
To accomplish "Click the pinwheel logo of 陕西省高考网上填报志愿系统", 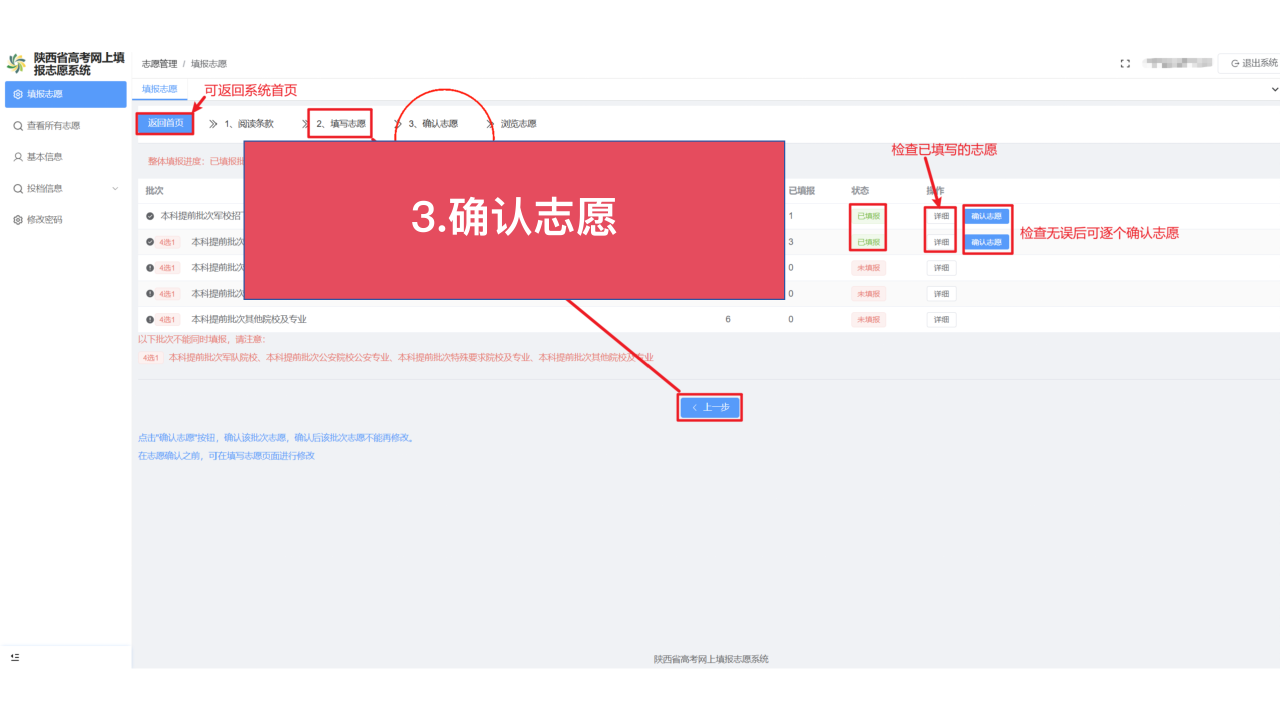I will pos(16,64).
